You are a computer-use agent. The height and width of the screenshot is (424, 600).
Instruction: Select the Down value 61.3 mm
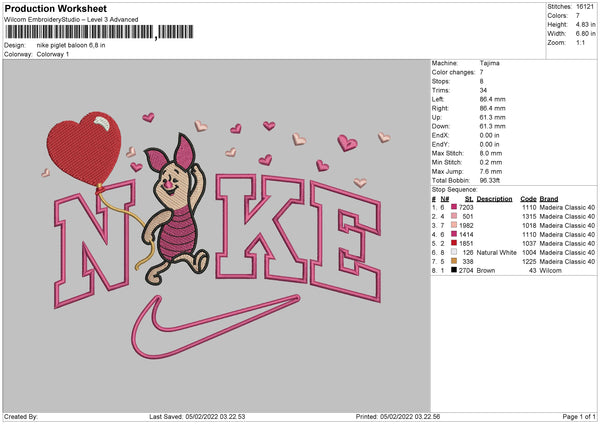point(492,126)
